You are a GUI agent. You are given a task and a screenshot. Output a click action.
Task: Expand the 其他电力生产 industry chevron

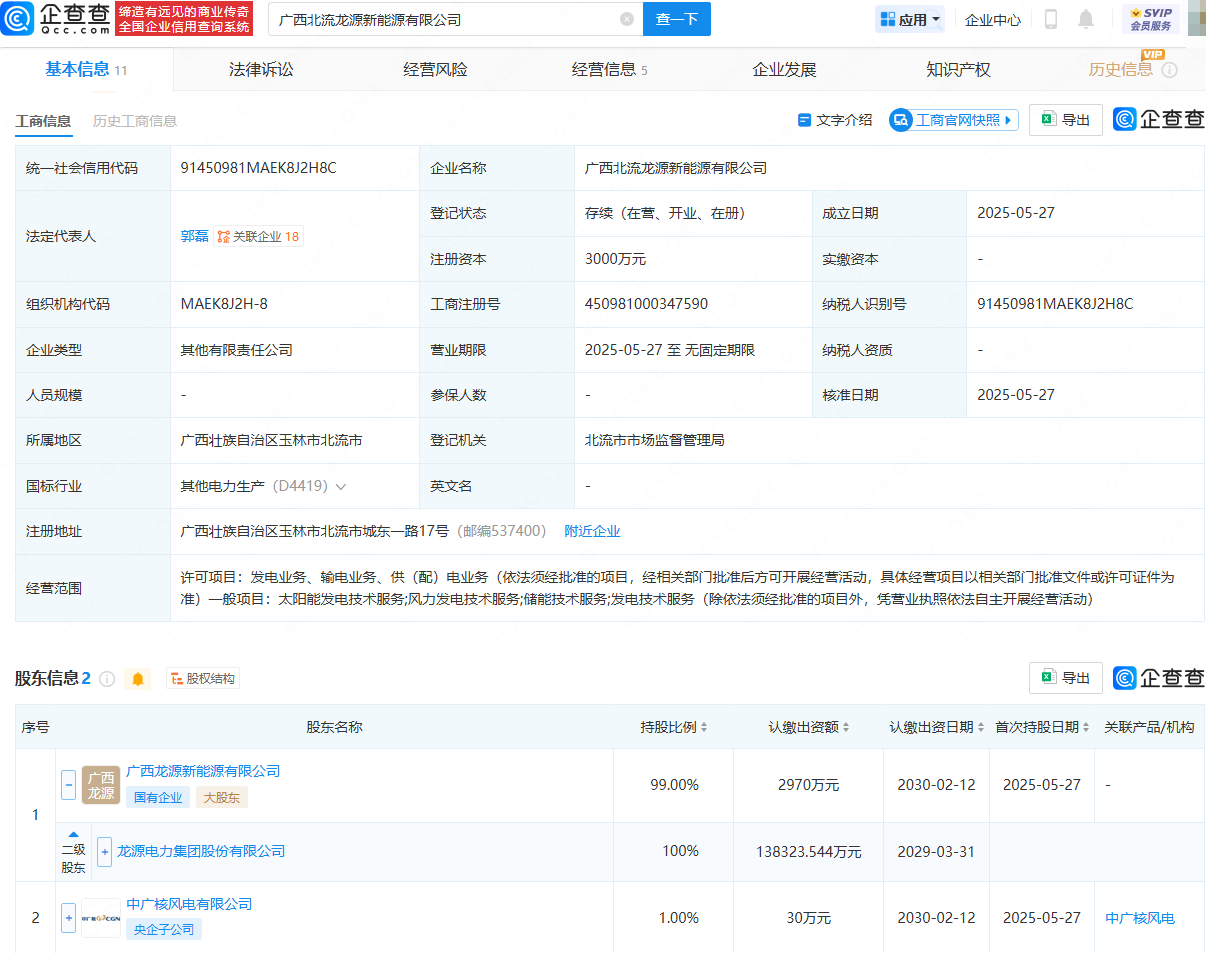[x=341, y=487]
